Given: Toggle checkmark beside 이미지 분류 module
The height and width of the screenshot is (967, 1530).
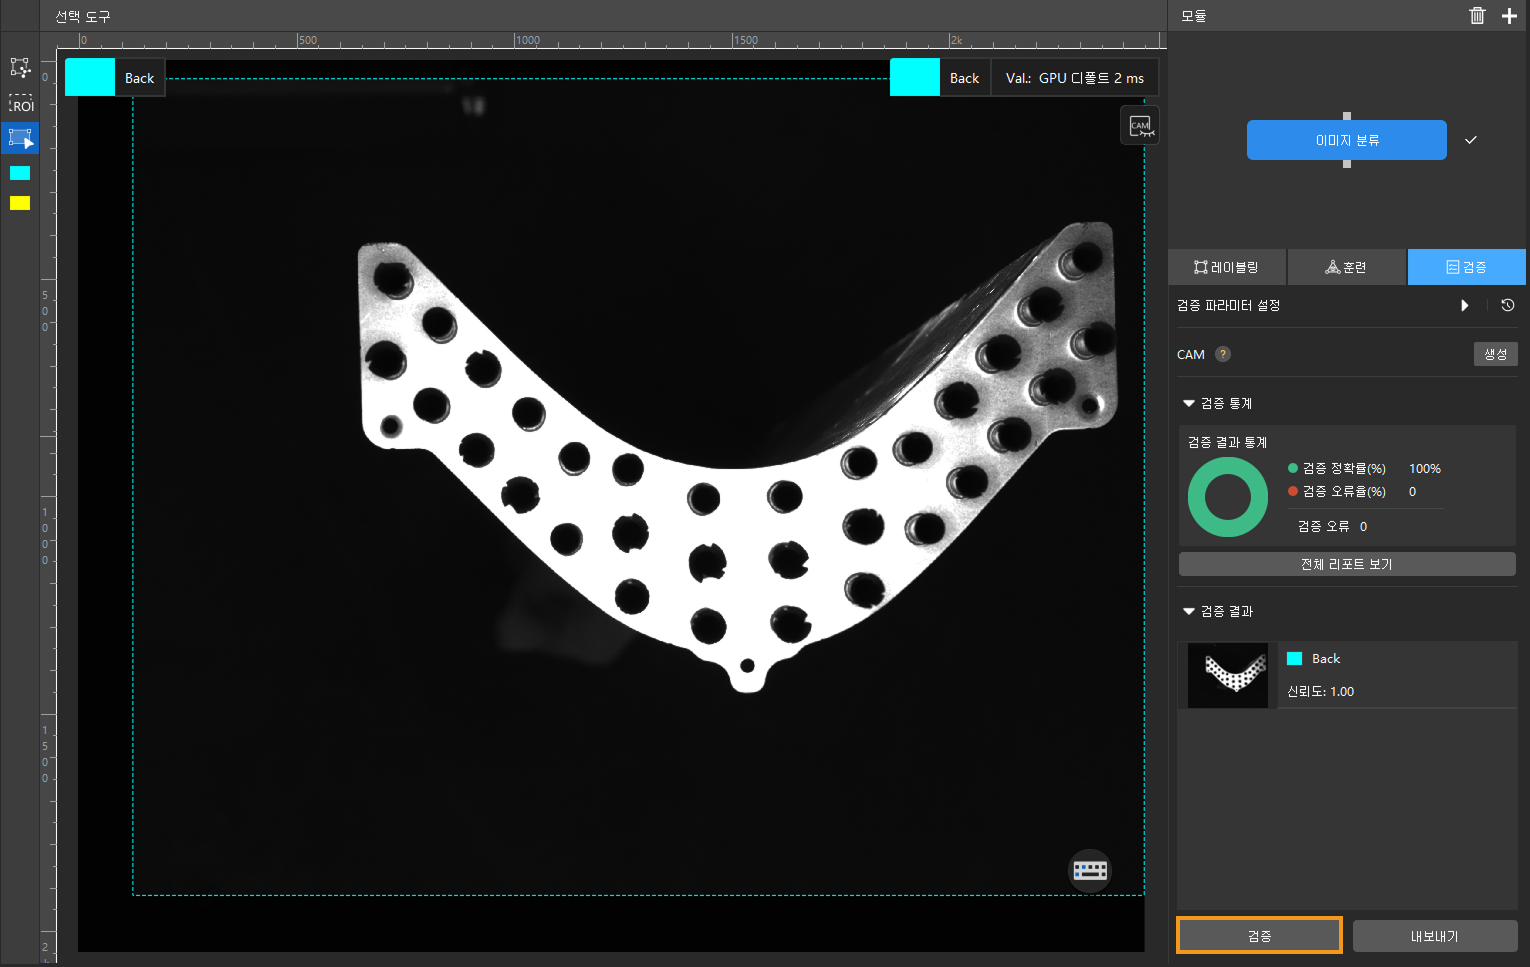Looking at the screenshot, I should tap(1470, 140).
